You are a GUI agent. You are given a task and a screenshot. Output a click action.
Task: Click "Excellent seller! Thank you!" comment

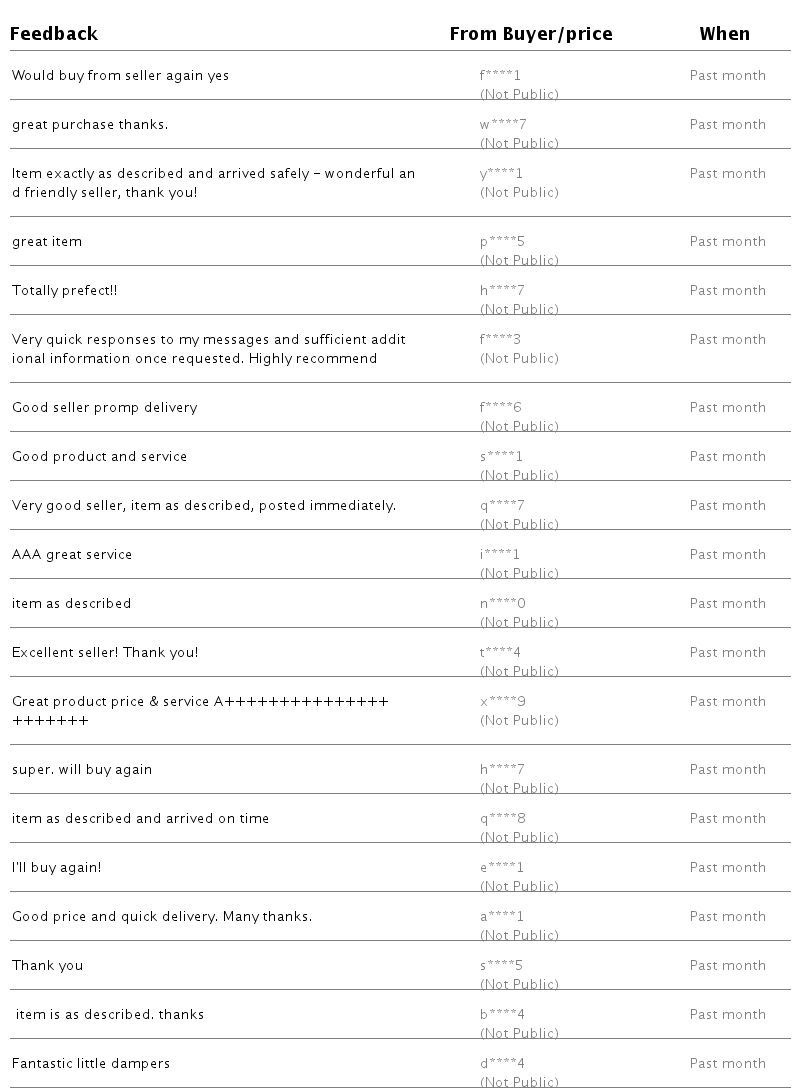click(105, 653)
